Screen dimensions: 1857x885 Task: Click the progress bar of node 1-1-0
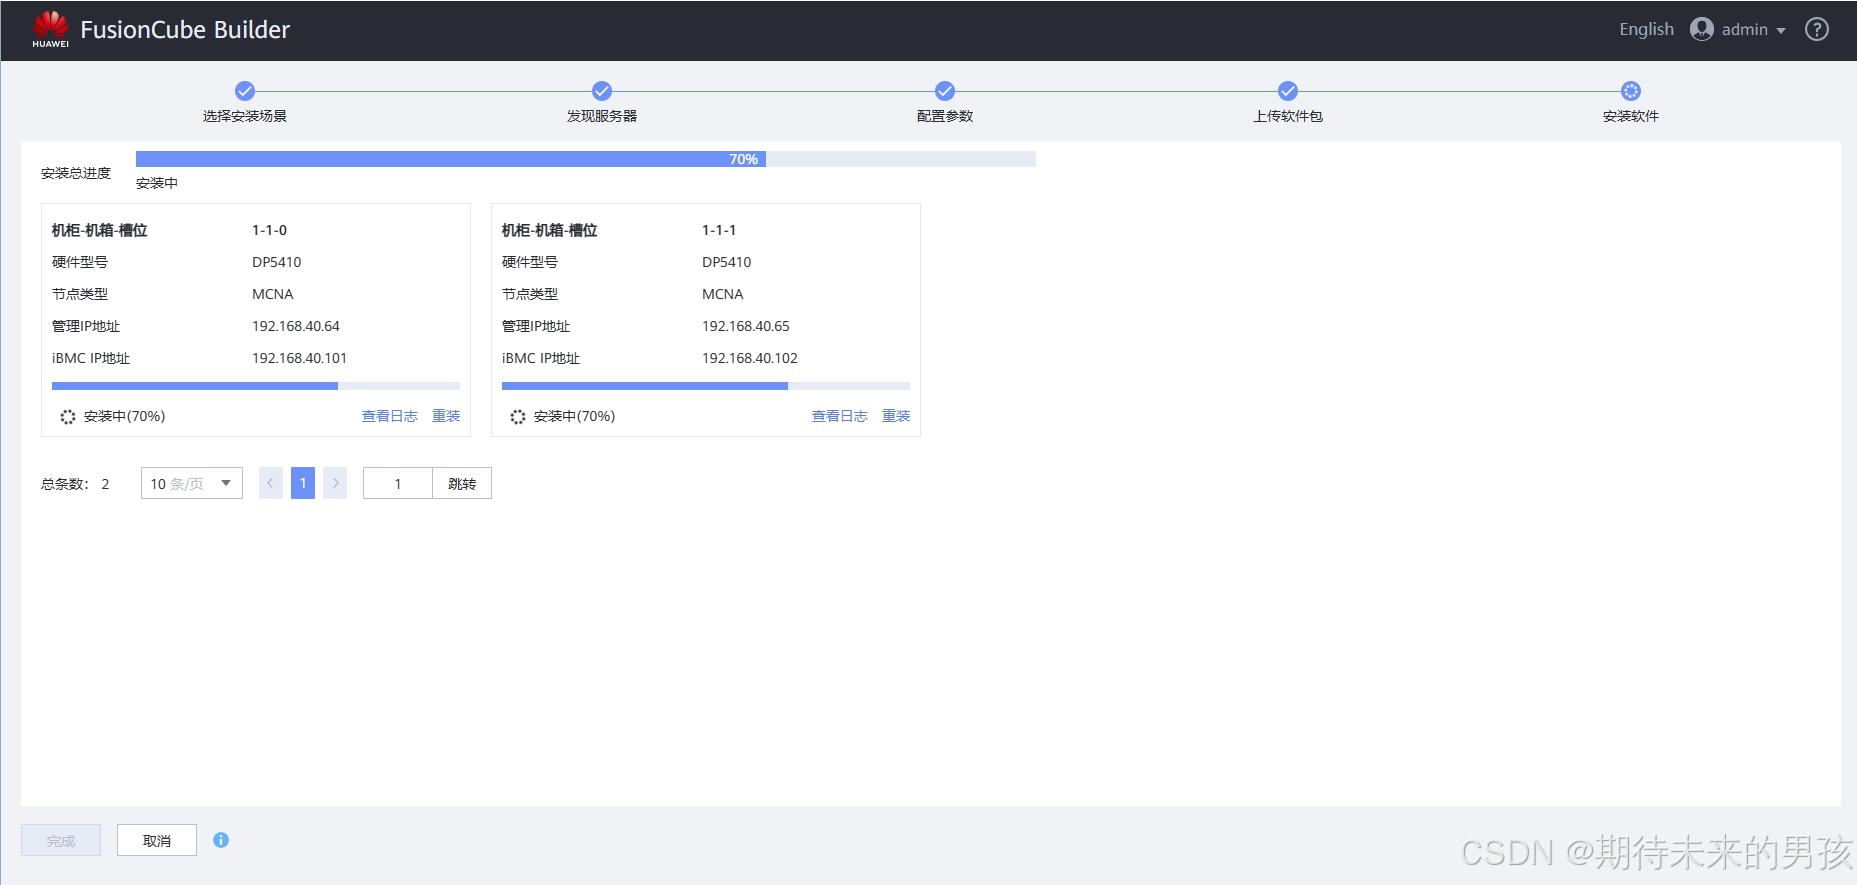[x=256, y=386]
